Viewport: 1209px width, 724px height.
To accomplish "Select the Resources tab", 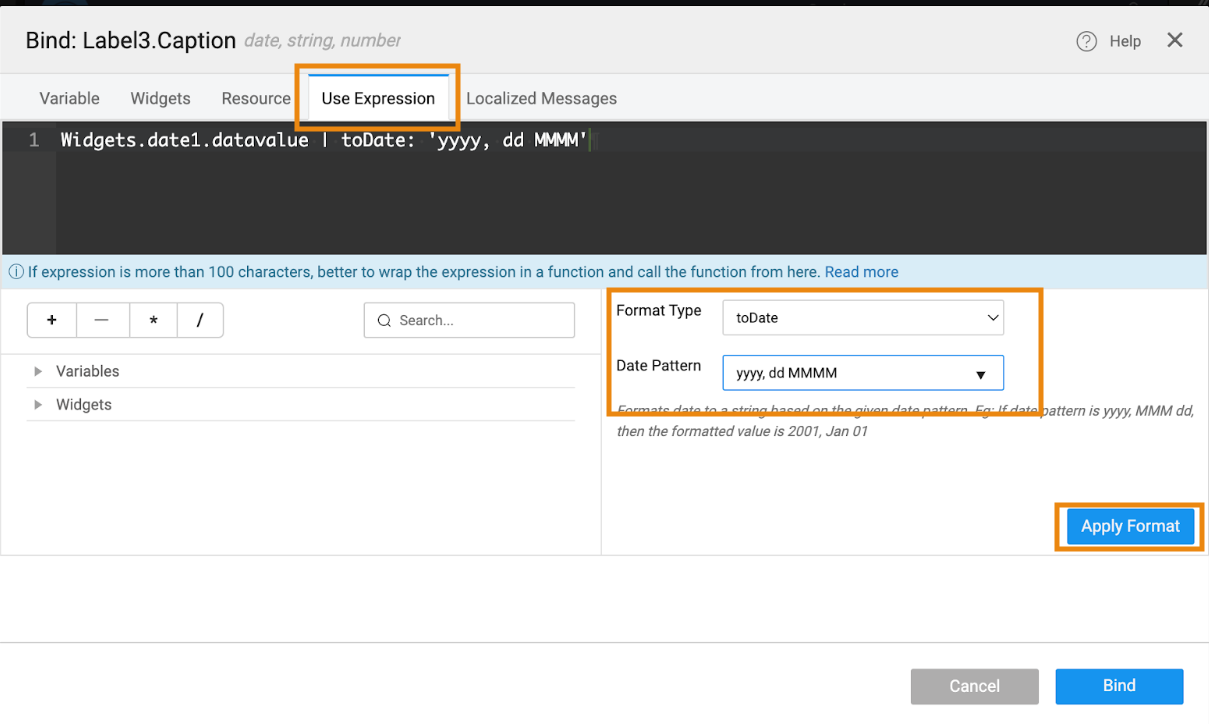I will 255,98.
